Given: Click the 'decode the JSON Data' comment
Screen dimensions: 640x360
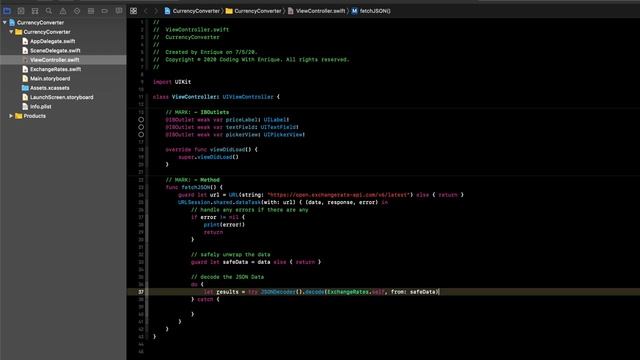Looking at the screenshot, I should 227,277.
